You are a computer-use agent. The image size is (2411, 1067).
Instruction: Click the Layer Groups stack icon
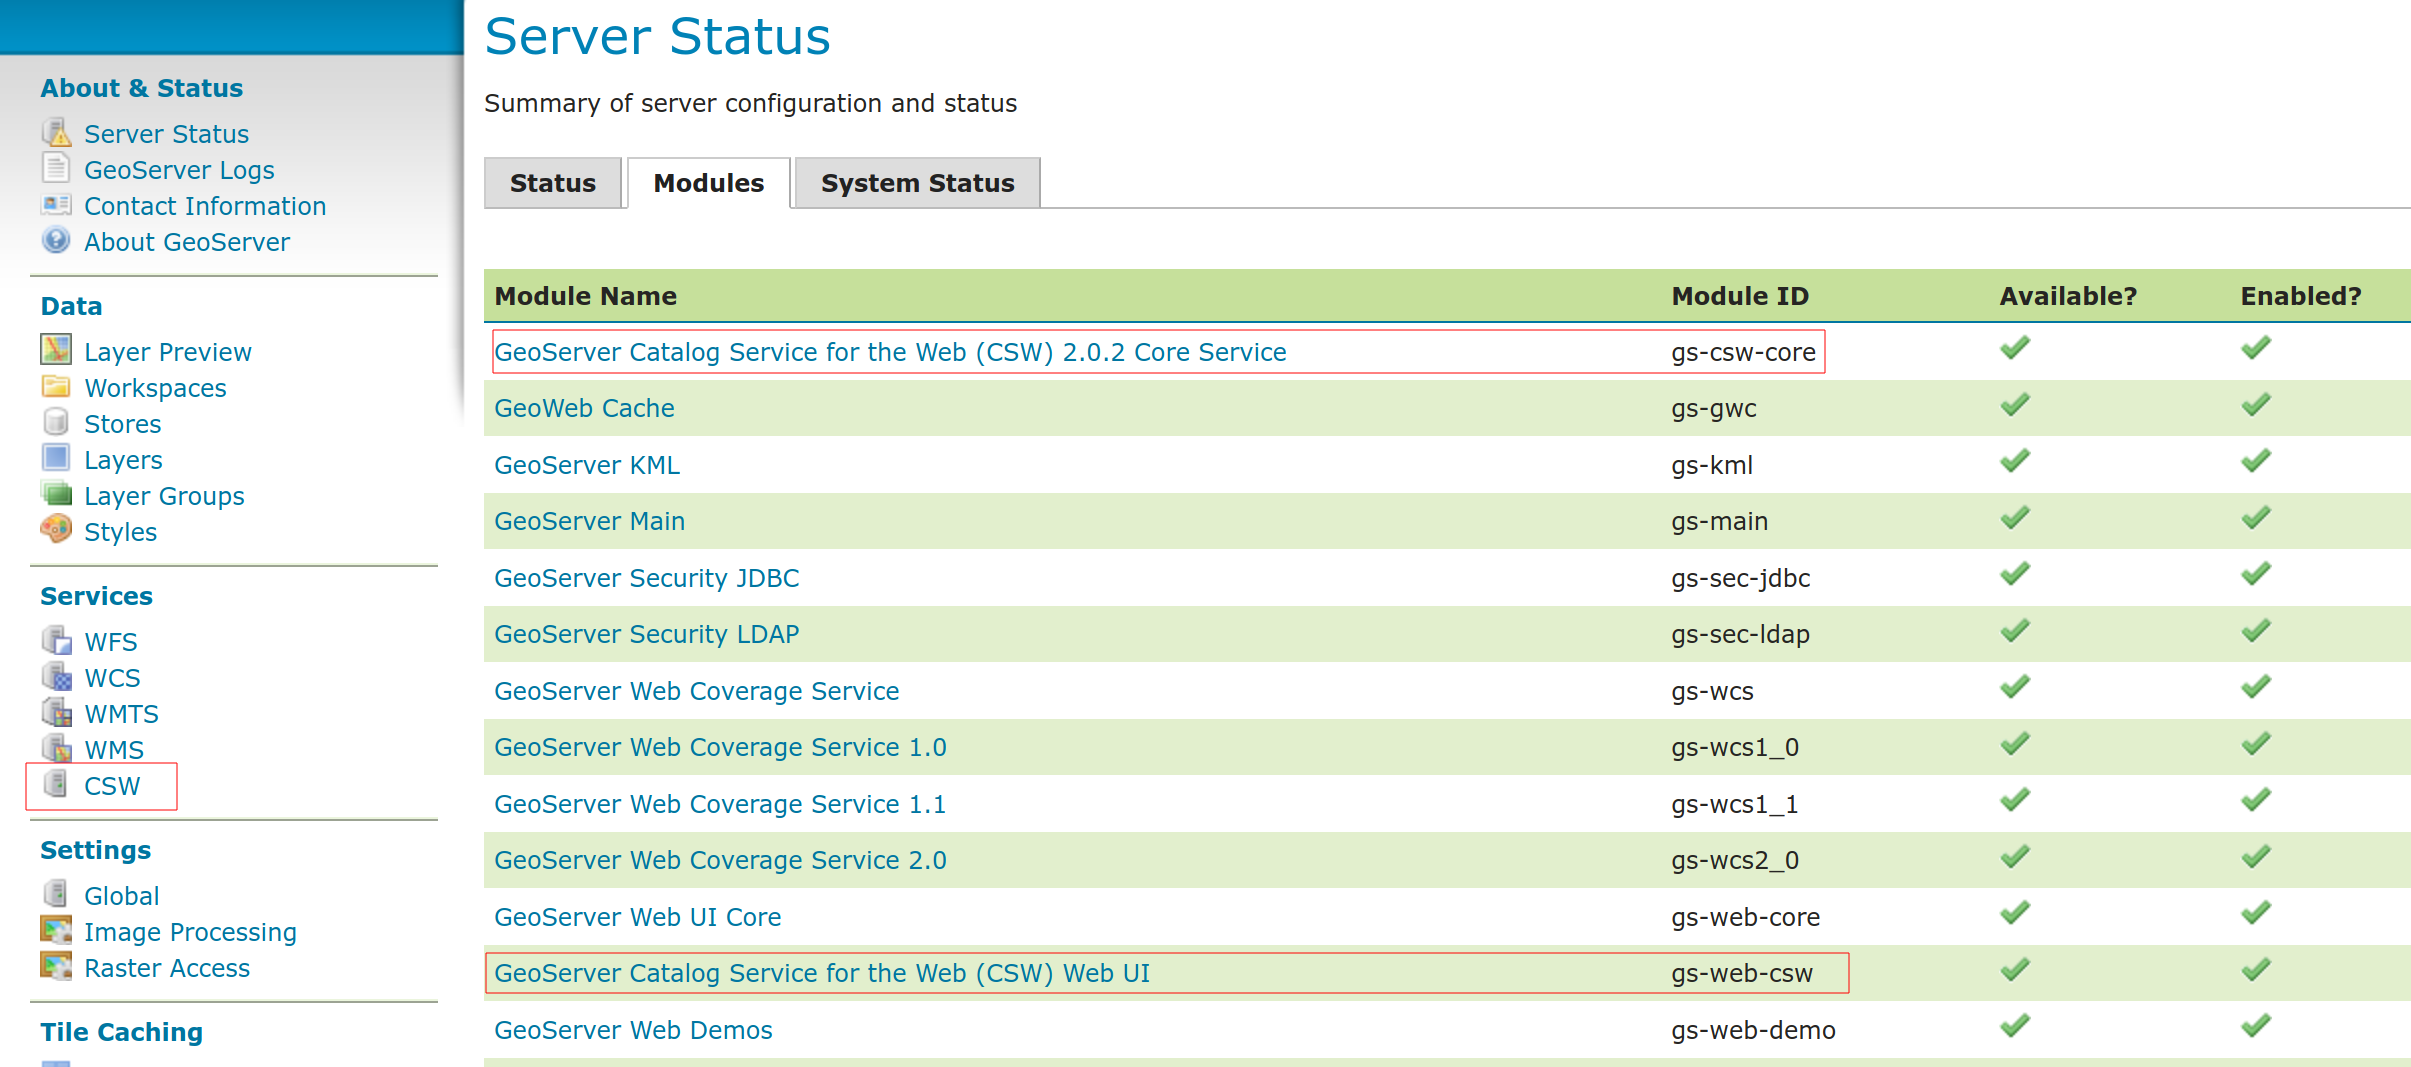[56, 494]
